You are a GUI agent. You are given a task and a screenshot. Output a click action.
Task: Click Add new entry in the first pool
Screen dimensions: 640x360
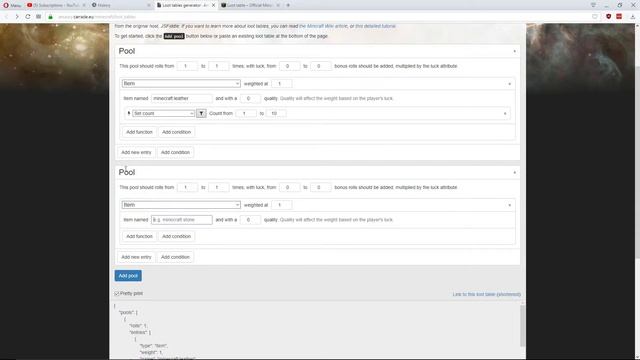pyautogui.click(x=136, y=152)
